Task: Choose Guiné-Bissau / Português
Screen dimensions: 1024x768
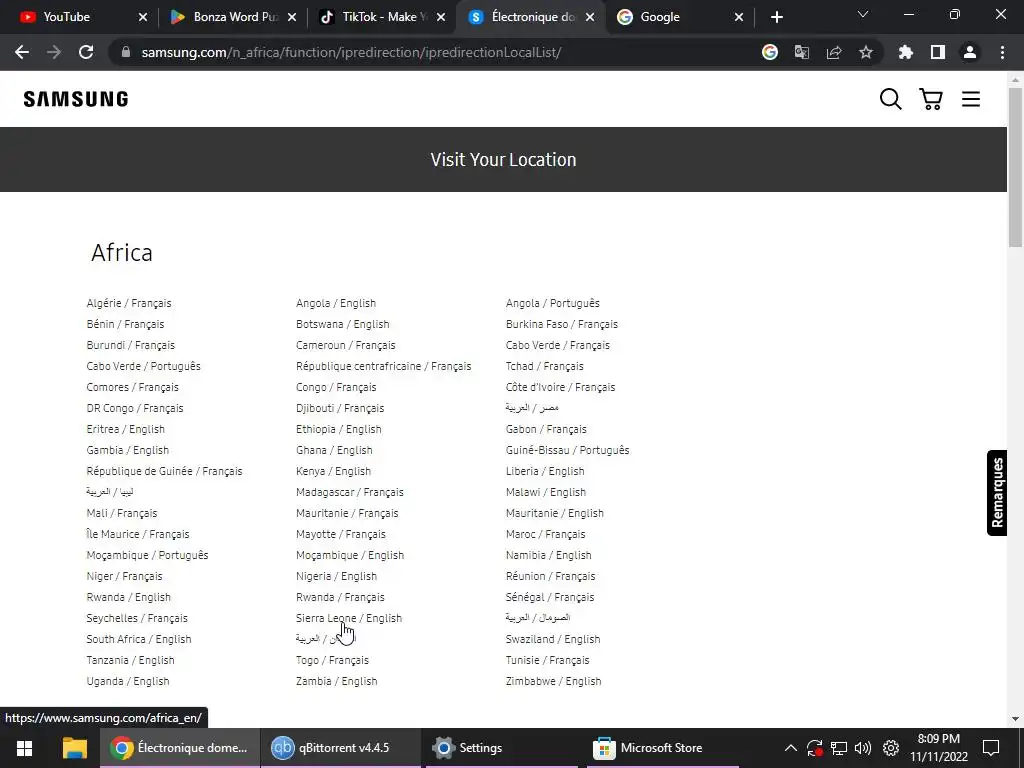Action: click(568, 450)
